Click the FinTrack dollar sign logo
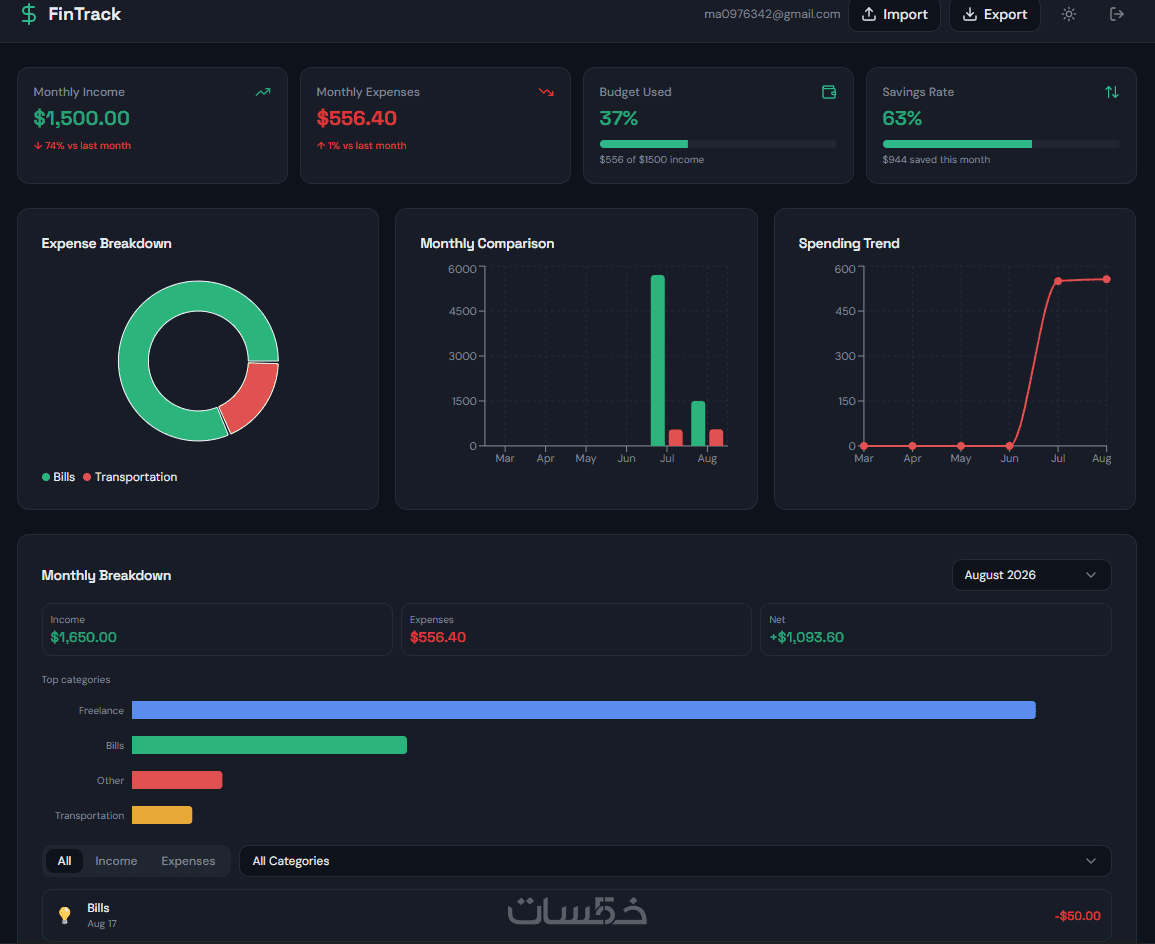This screenshot has height=944, width=1155. [29, 14]
